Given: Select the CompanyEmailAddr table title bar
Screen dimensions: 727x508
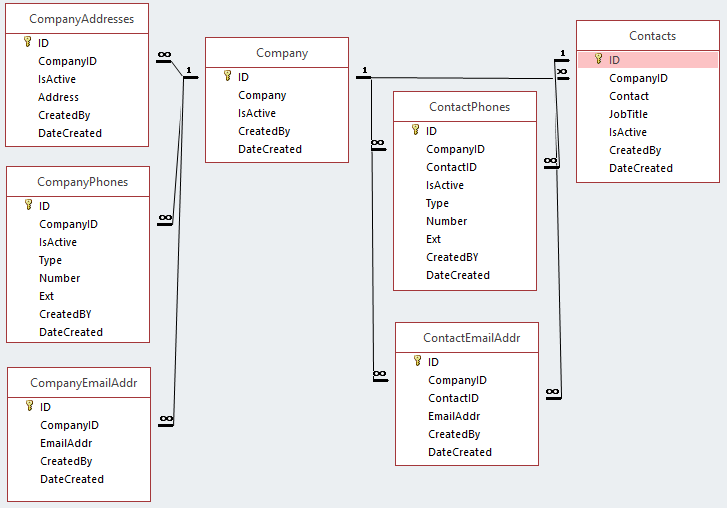Looking at the screenshot, I should 79,383.
